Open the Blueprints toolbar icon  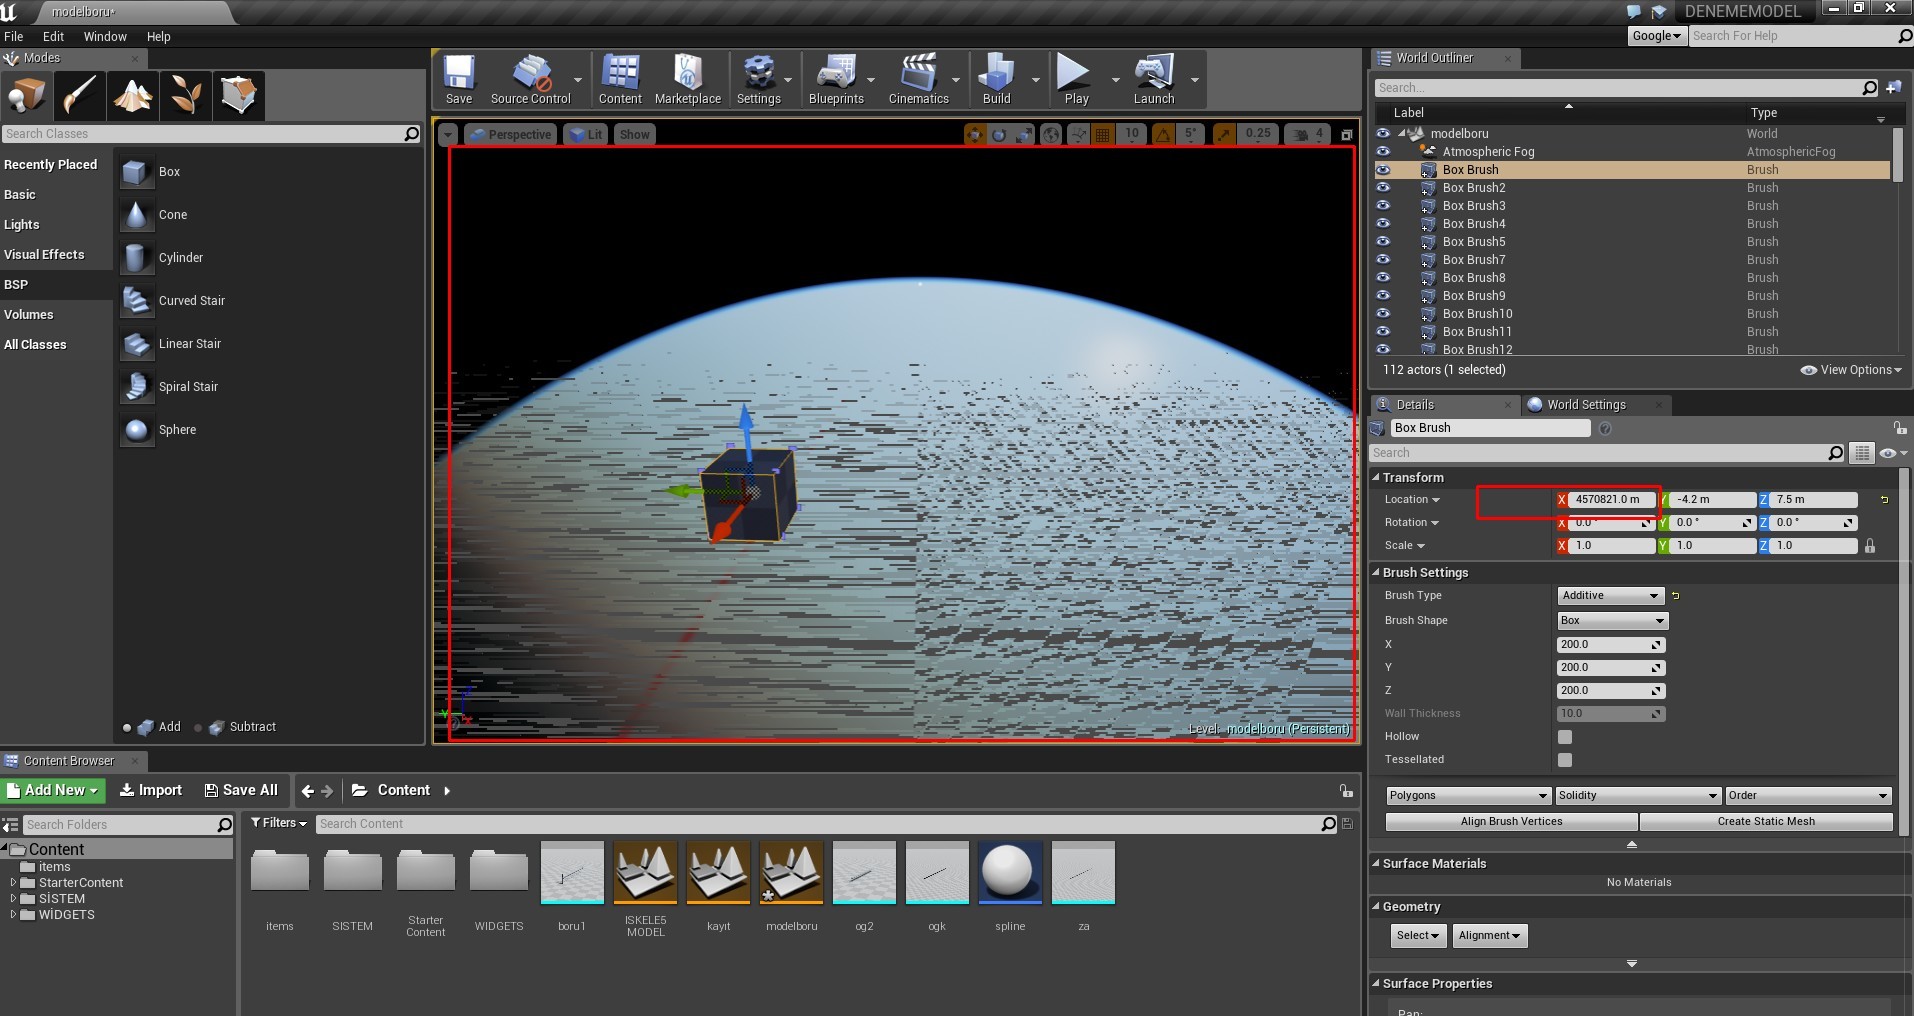tap(836, 79)
